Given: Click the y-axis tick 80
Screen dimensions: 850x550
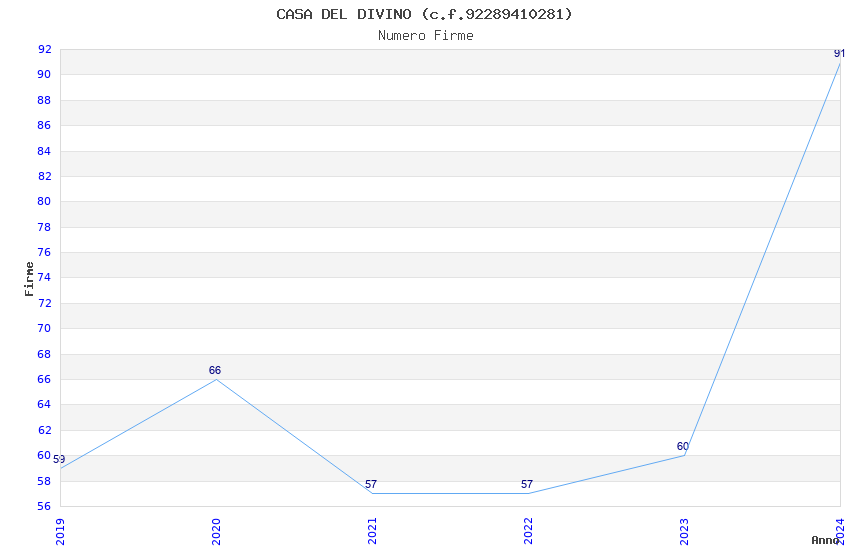Looking at the screenshot, I should coord(44,201).
